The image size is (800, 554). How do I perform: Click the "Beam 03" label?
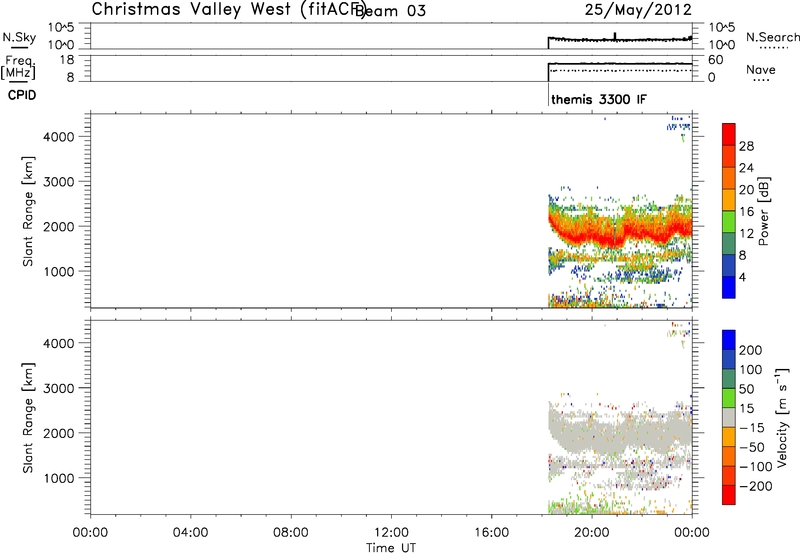(x=392, y=11)
